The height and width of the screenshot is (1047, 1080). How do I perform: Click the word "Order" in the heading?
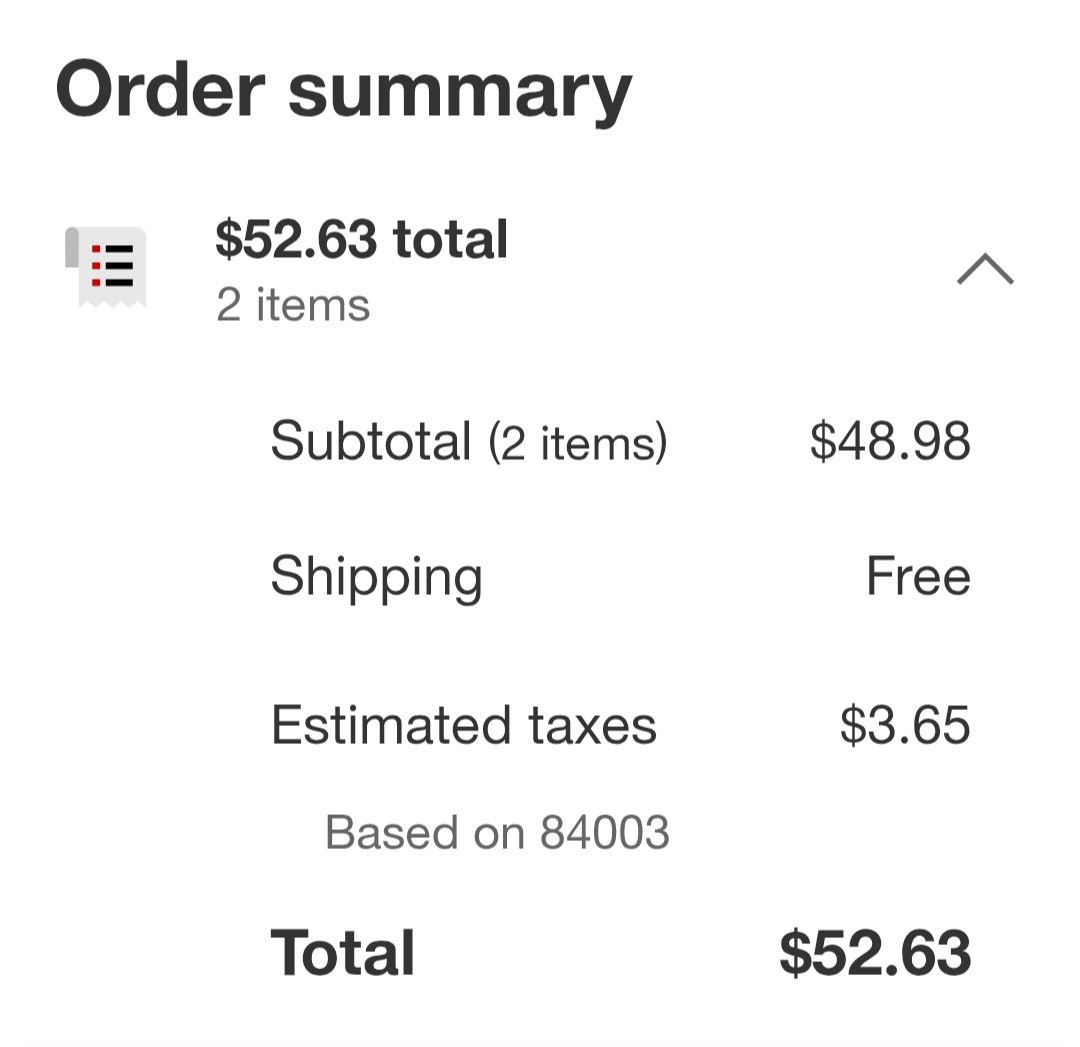(x=160, y=89)
